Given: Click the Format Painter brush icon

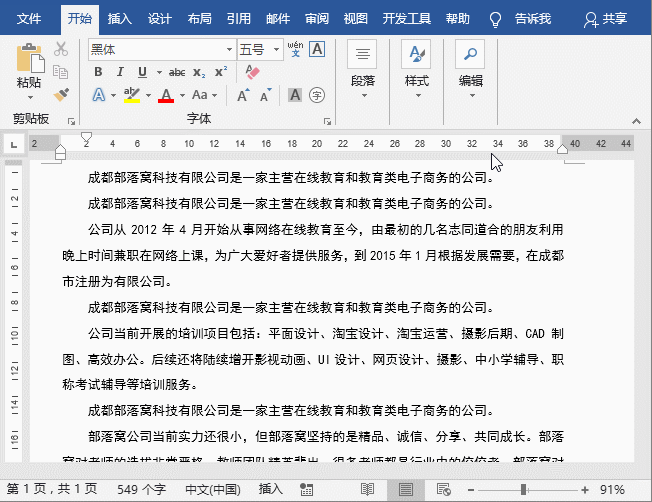Looking at the screenshot, I should point(60,94).
